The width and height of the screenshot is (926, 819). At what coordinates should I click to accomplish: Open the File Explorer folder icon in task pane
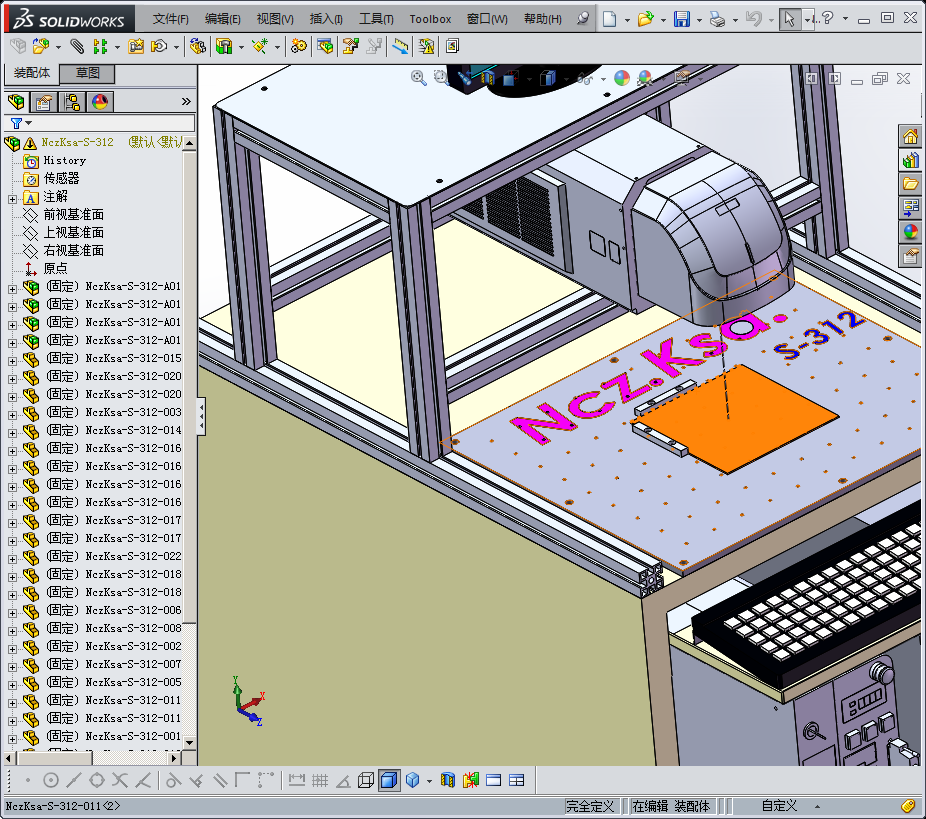pyautogui.click(x=910, y=184)
